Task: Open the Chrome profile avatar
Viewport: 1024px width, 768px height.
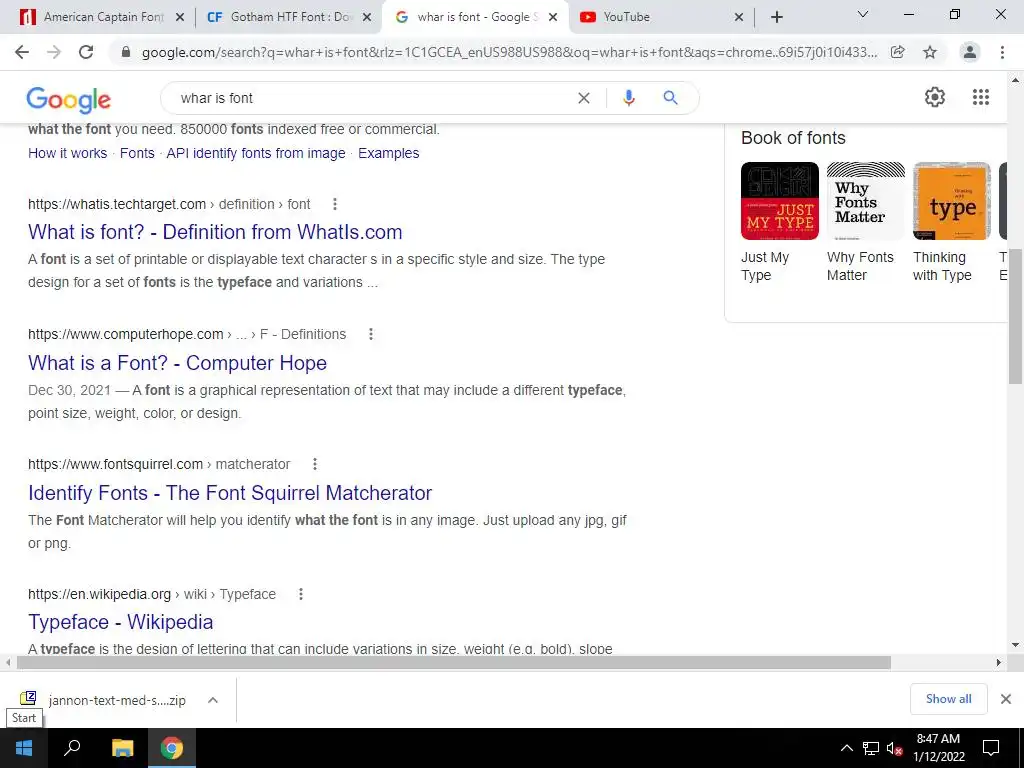Action: (970, 52)
